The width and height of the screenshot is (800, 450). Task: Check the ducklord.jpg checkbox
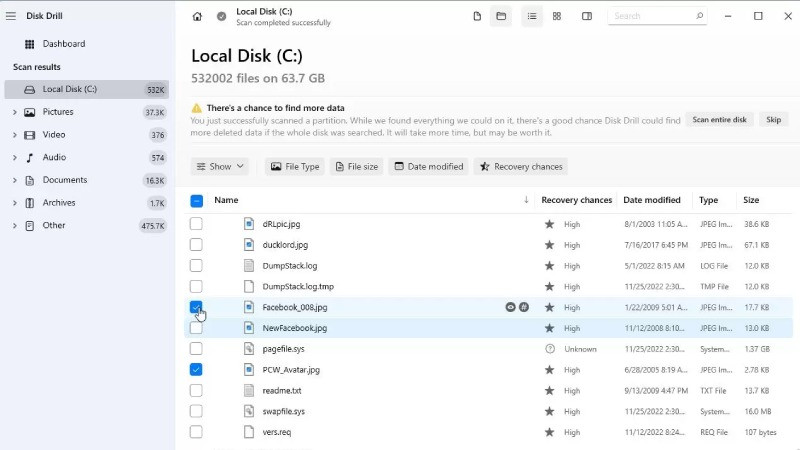pyautogui.click(x=196, y=245)
